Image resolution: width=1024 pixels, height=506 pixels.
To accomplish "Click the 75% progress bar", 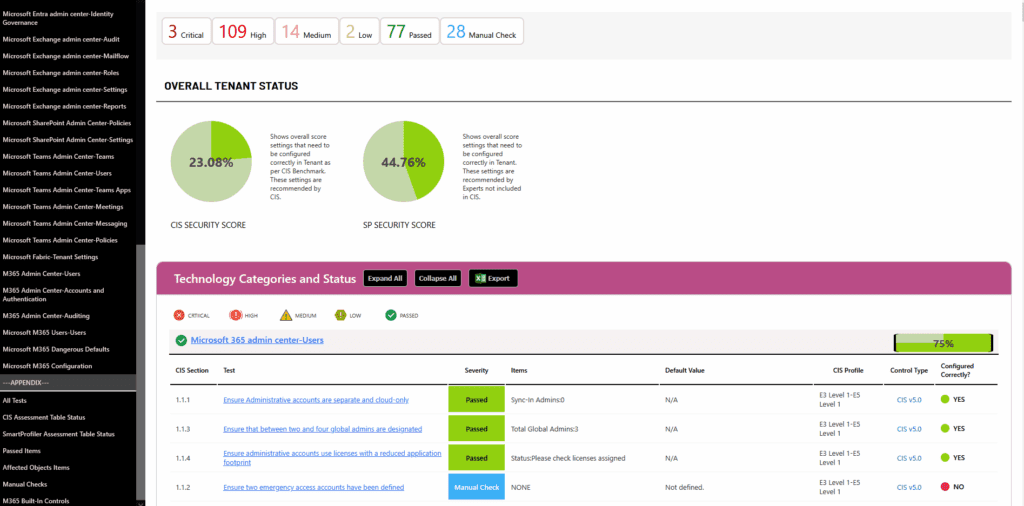I will pos(943,343).
